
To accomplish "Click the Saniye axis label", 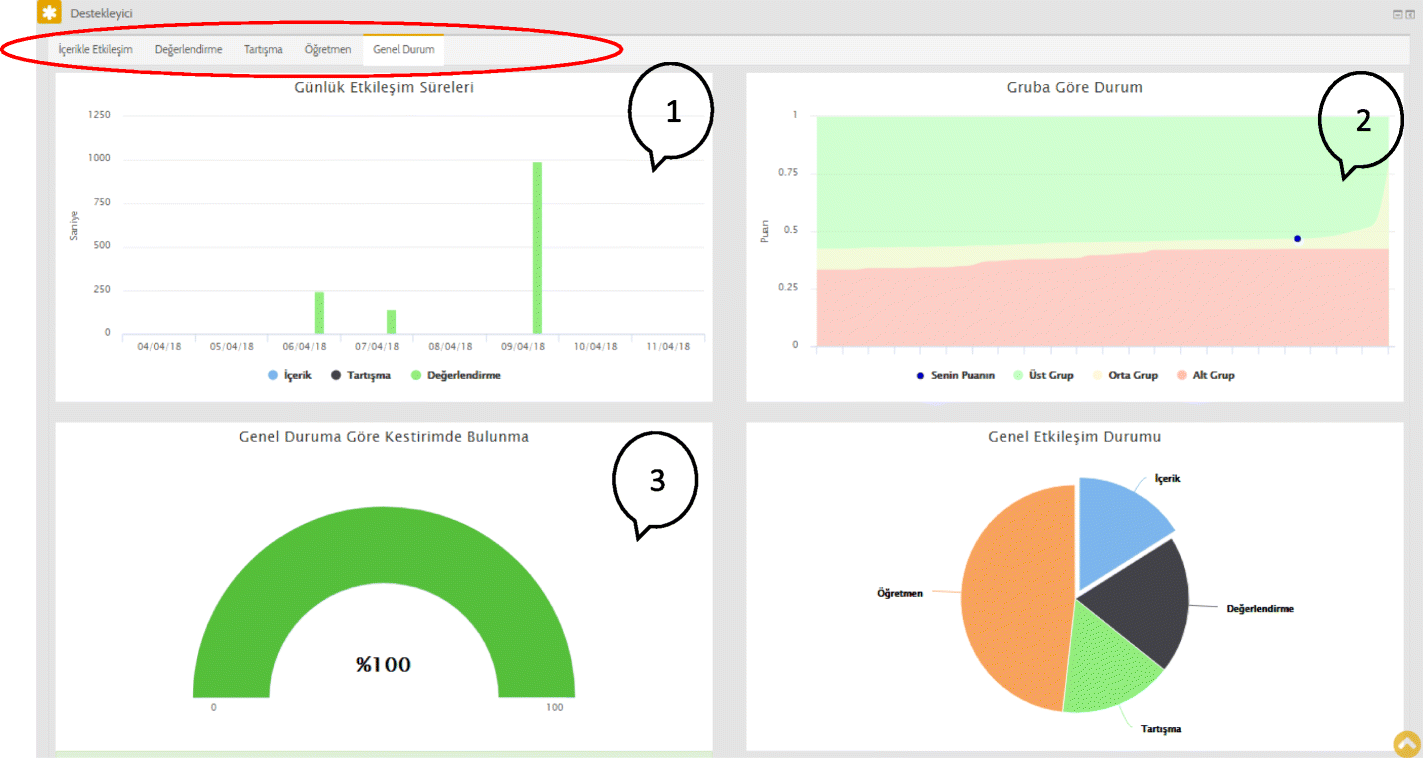I will (74, 225).
